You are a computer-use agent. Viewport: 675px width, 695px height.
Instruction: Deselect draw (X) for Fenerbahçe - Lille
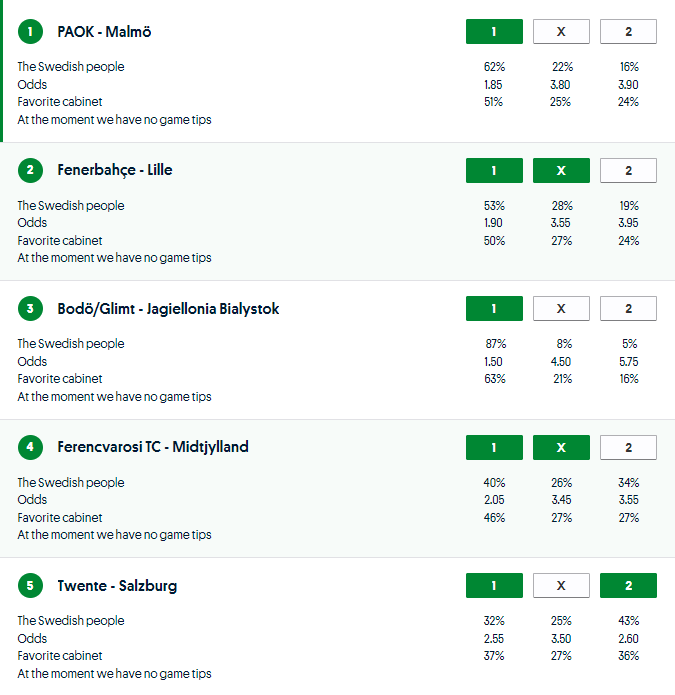coord(561,171)
